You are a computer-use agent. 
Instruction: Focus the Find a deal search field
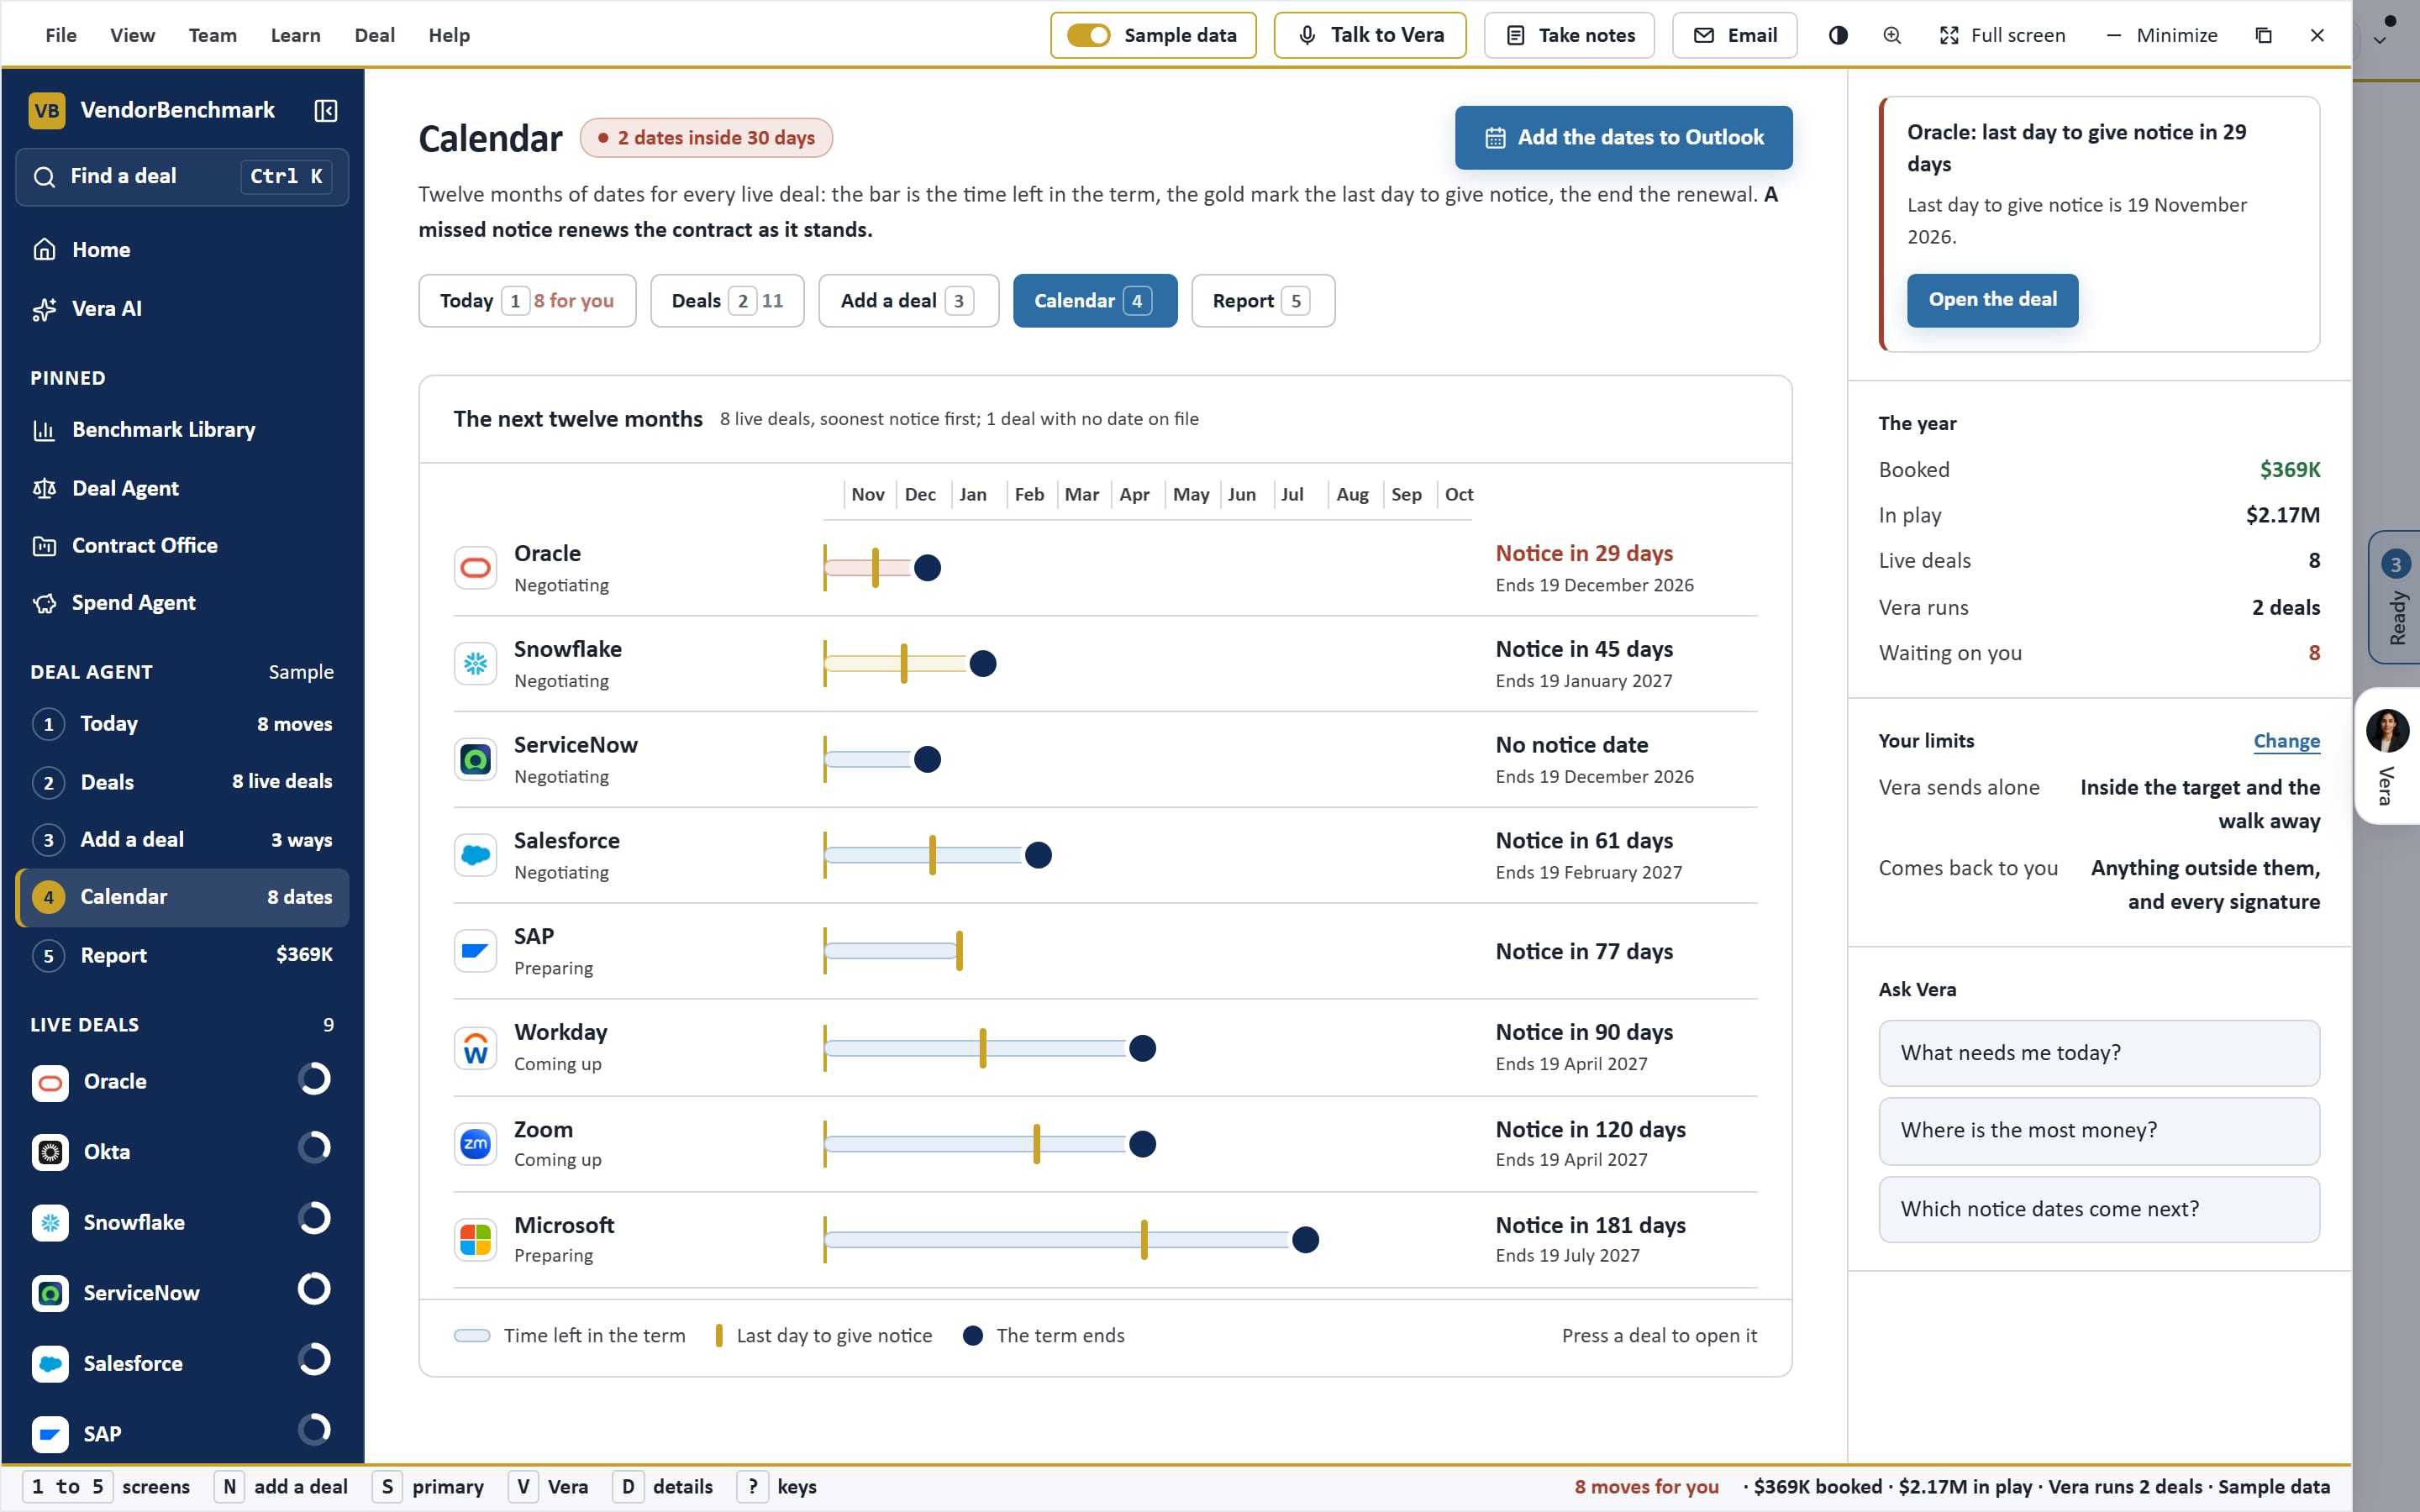pos(182,177)
